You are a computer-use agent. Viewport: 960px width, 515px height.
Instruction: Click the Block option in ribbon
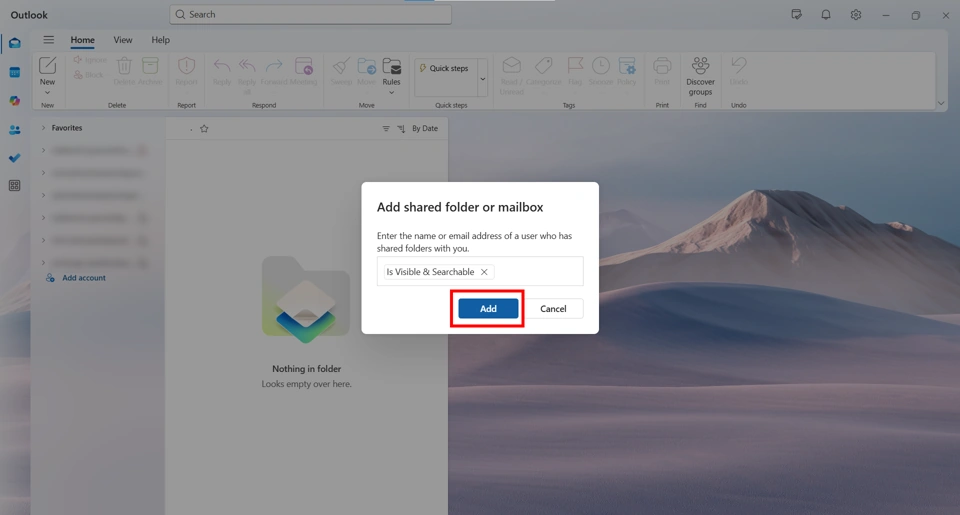tap(89, 75)
